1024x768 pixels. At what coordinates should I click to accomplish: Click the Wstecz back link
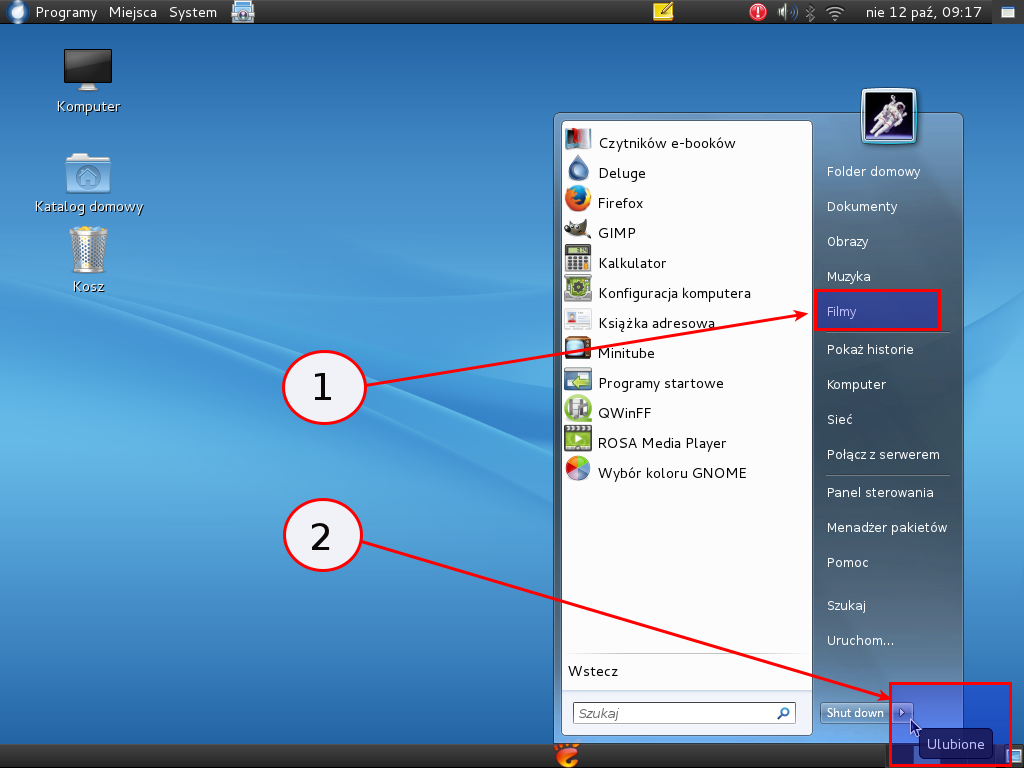593,671
